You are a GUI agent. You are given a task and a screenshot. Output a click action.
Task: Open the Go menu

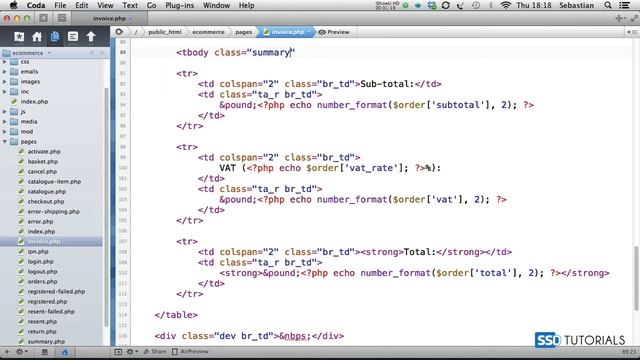(151, 5)
